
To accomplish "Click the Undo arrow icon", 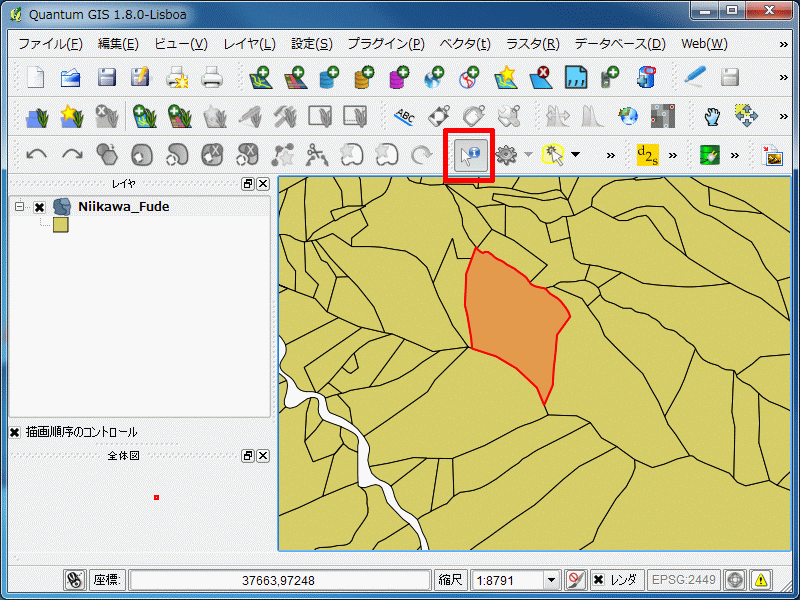I will click(x=37, y=155).
